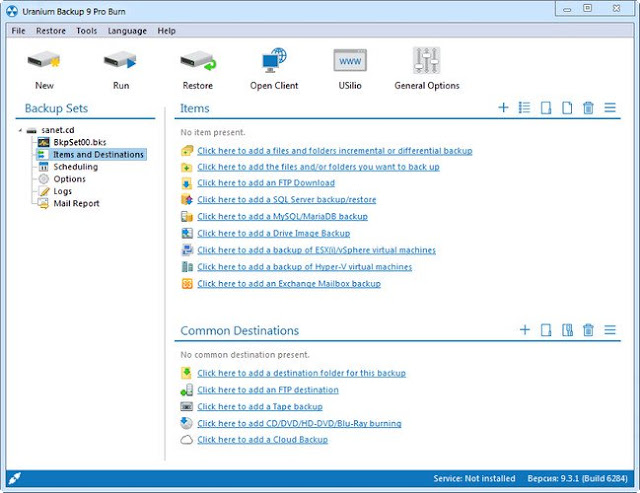Add item with Items plus icon
Screen dimensions: 640x493
503,108
